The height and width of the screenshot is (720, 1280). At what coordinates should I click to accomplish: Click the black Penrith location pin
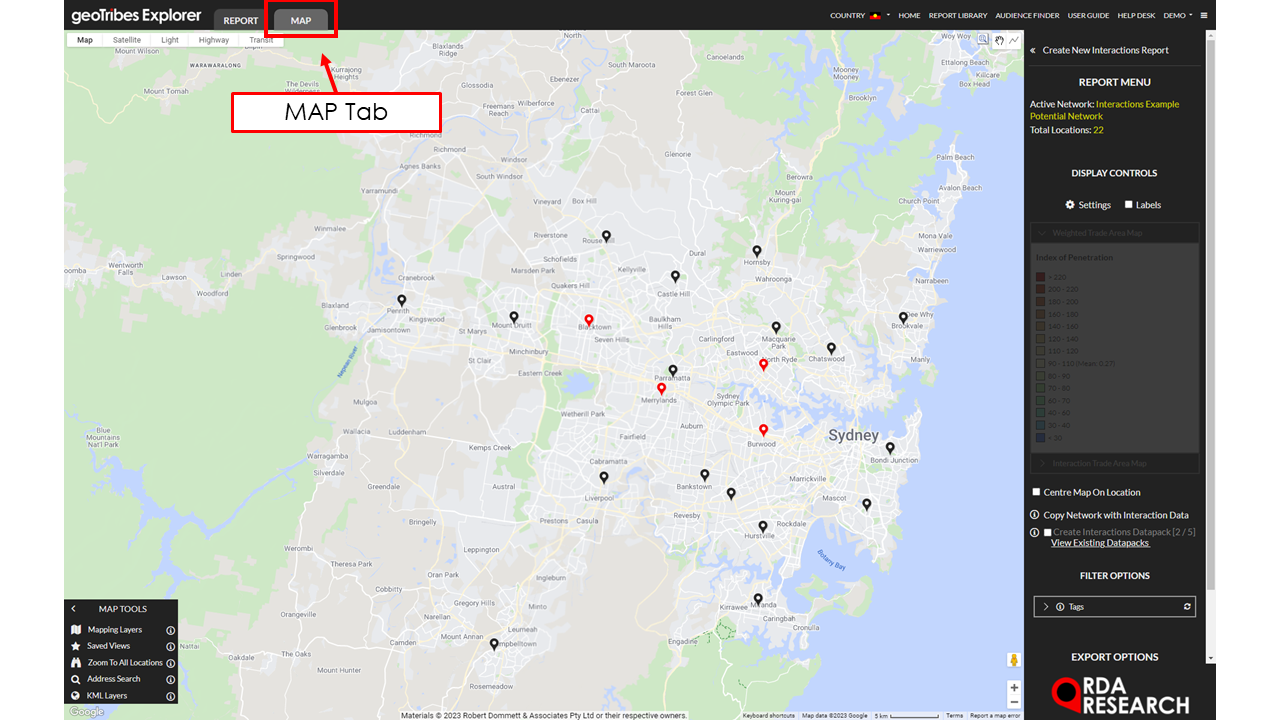coord(402,300)
